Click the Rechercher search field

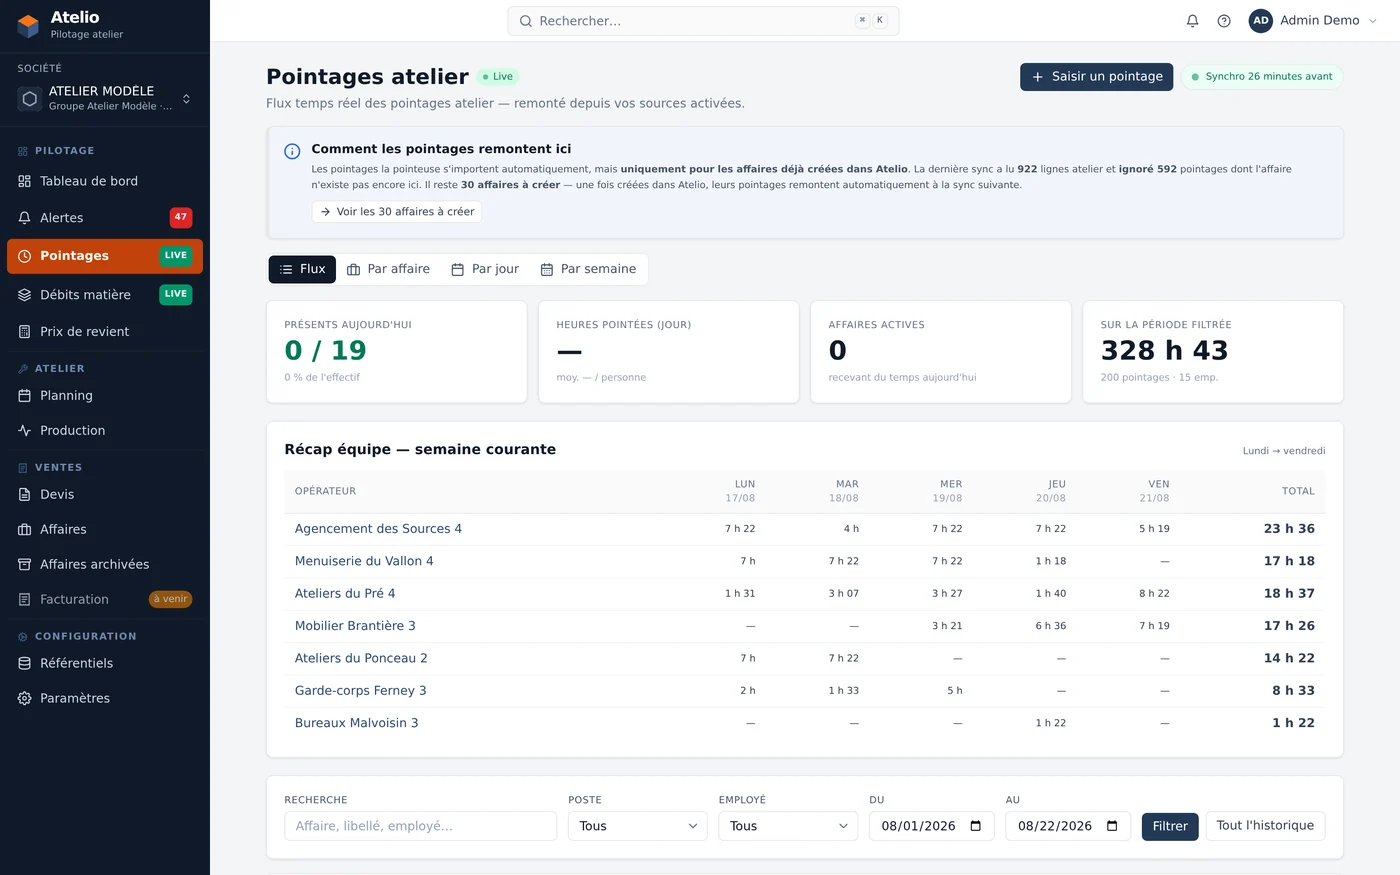point(703,21)
